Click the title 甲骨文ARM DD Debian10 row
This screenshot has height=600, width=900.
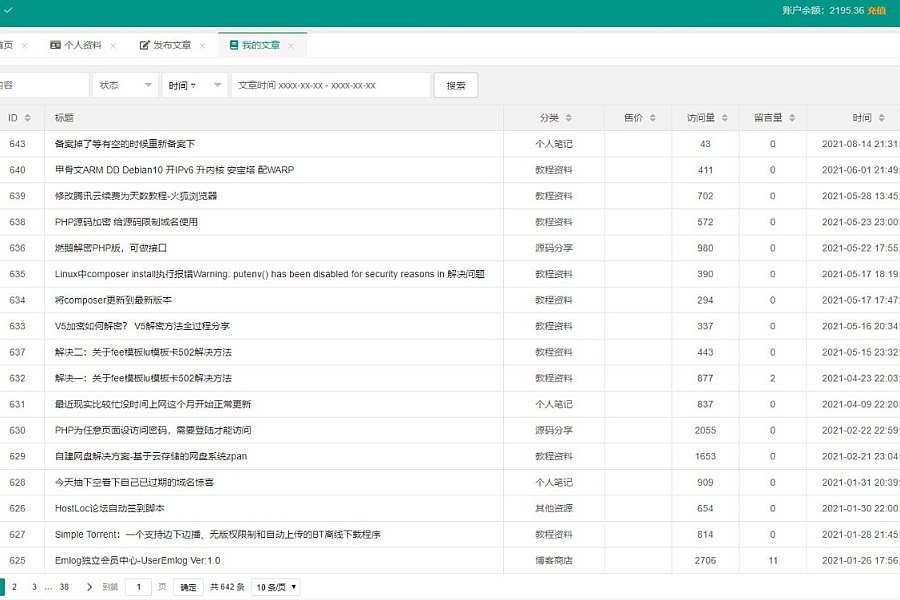coord(174,170)
